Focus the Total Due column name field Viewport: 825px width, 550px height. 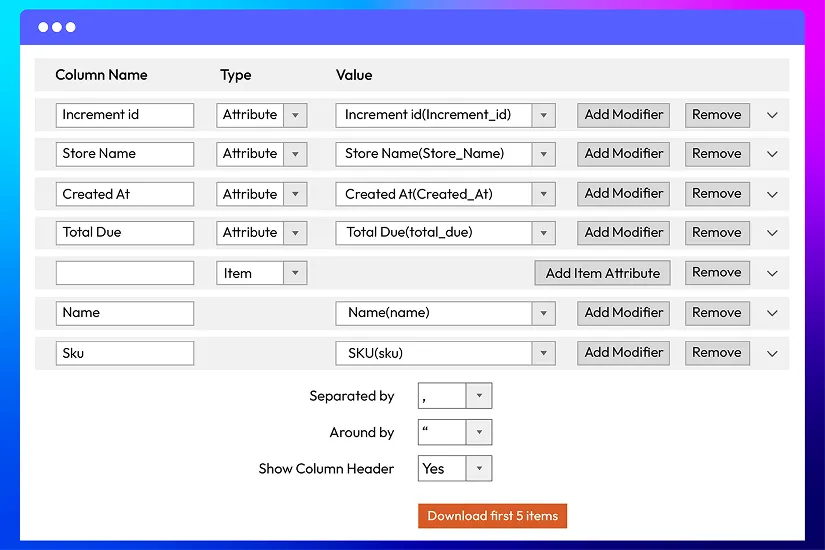[x=125, y=233]
